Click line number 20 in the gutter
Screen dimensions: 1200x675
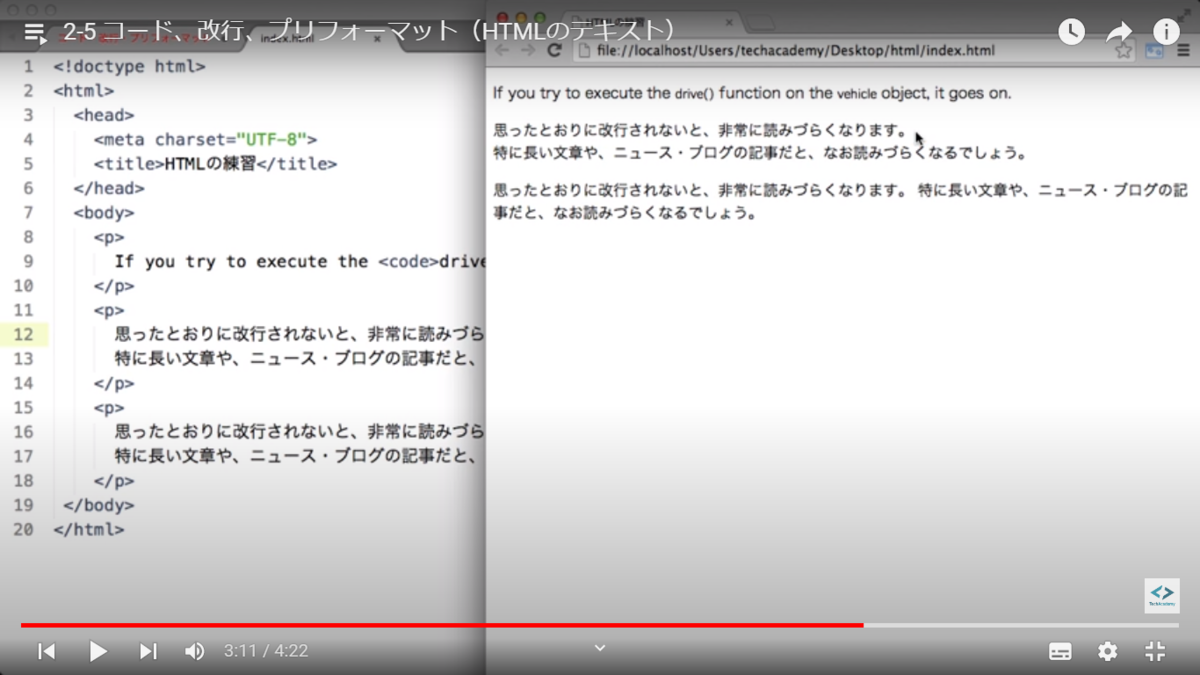coord(23,529)
